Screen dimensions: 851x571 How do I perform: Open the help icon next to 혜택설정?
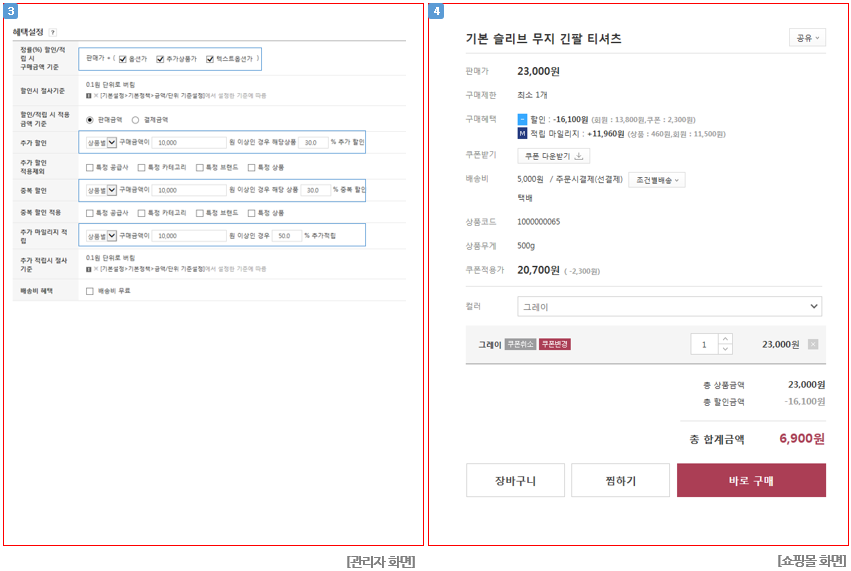(53, 33)
